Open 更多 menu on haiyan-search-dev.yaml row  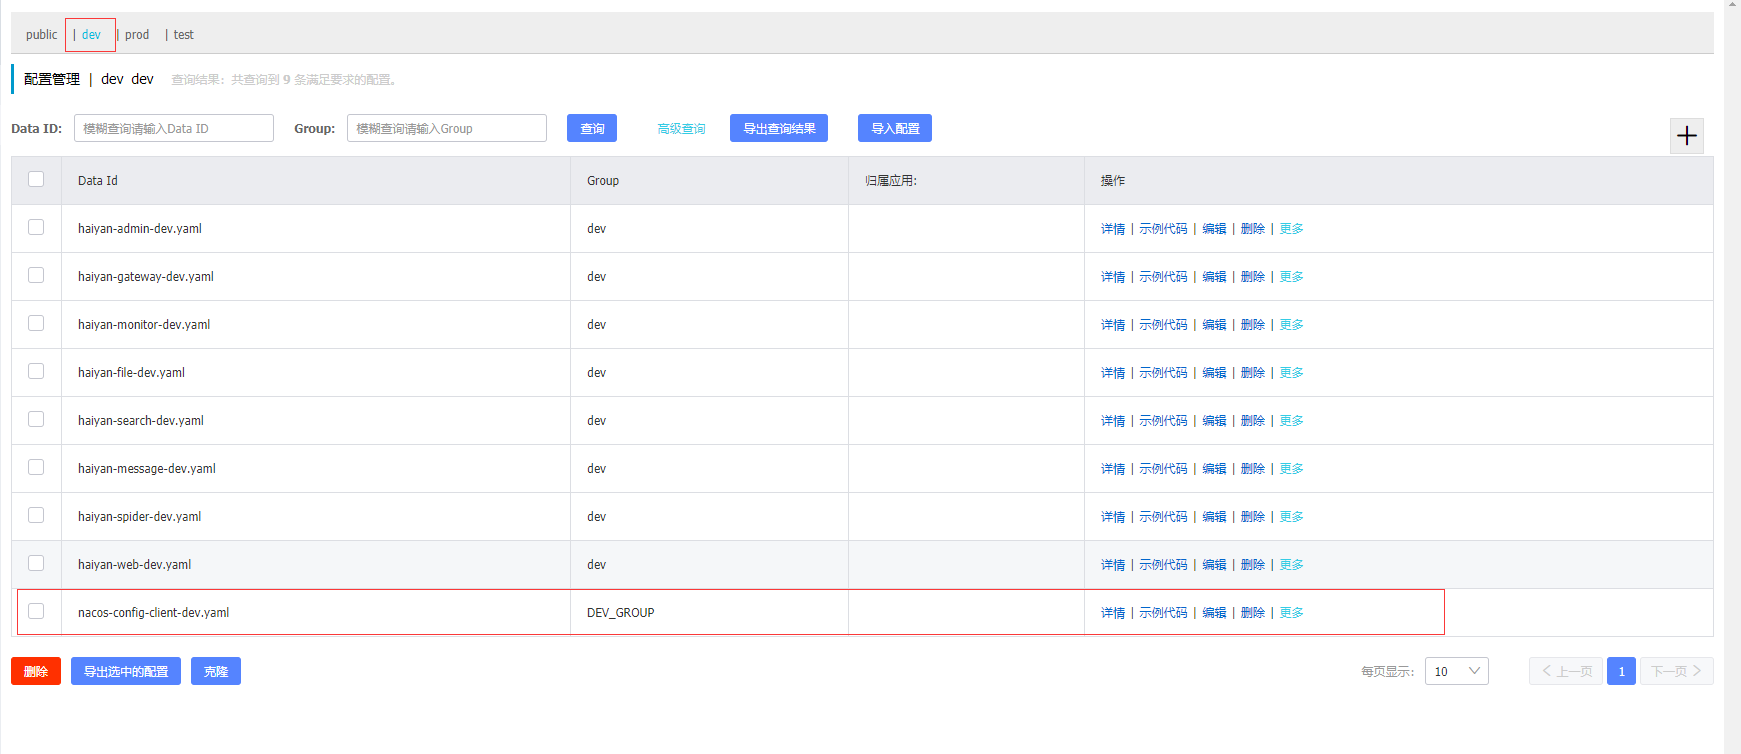coord(1292,421)
